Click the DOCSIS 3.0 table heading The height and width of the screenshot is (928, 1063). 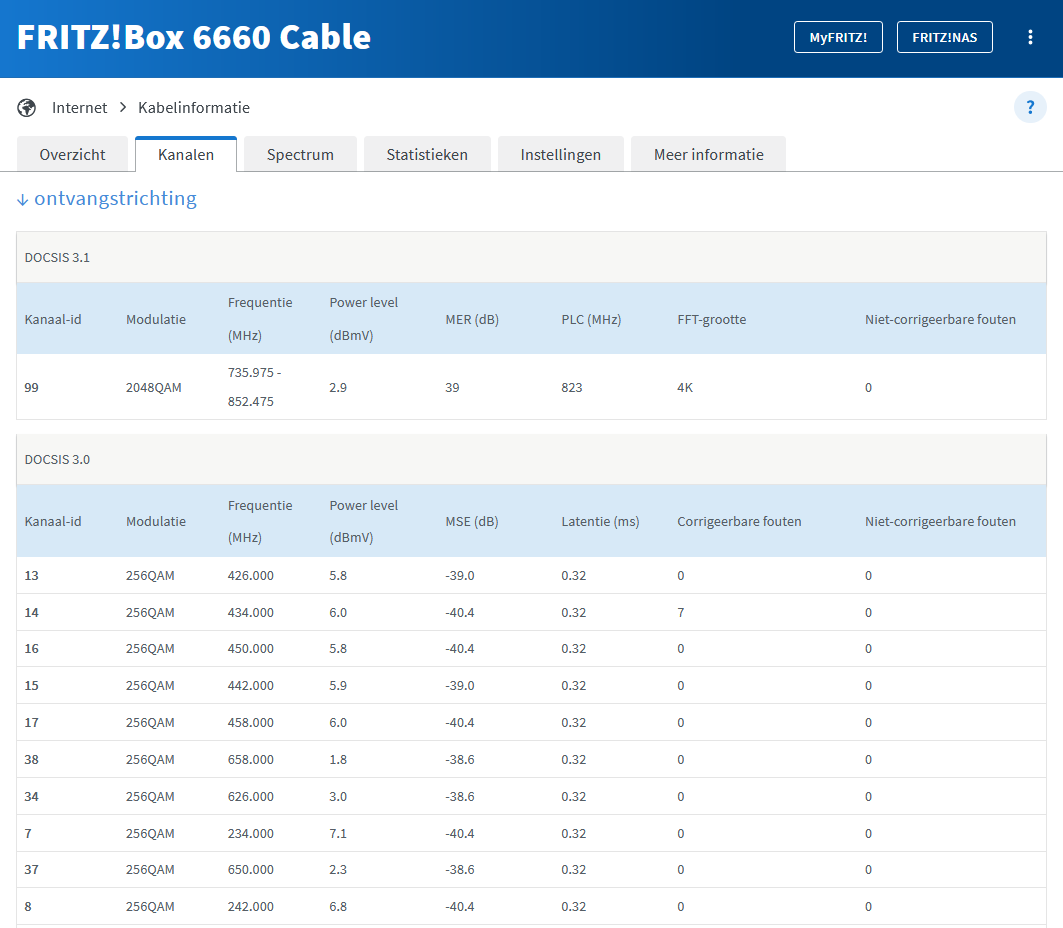tap(57, 460)
